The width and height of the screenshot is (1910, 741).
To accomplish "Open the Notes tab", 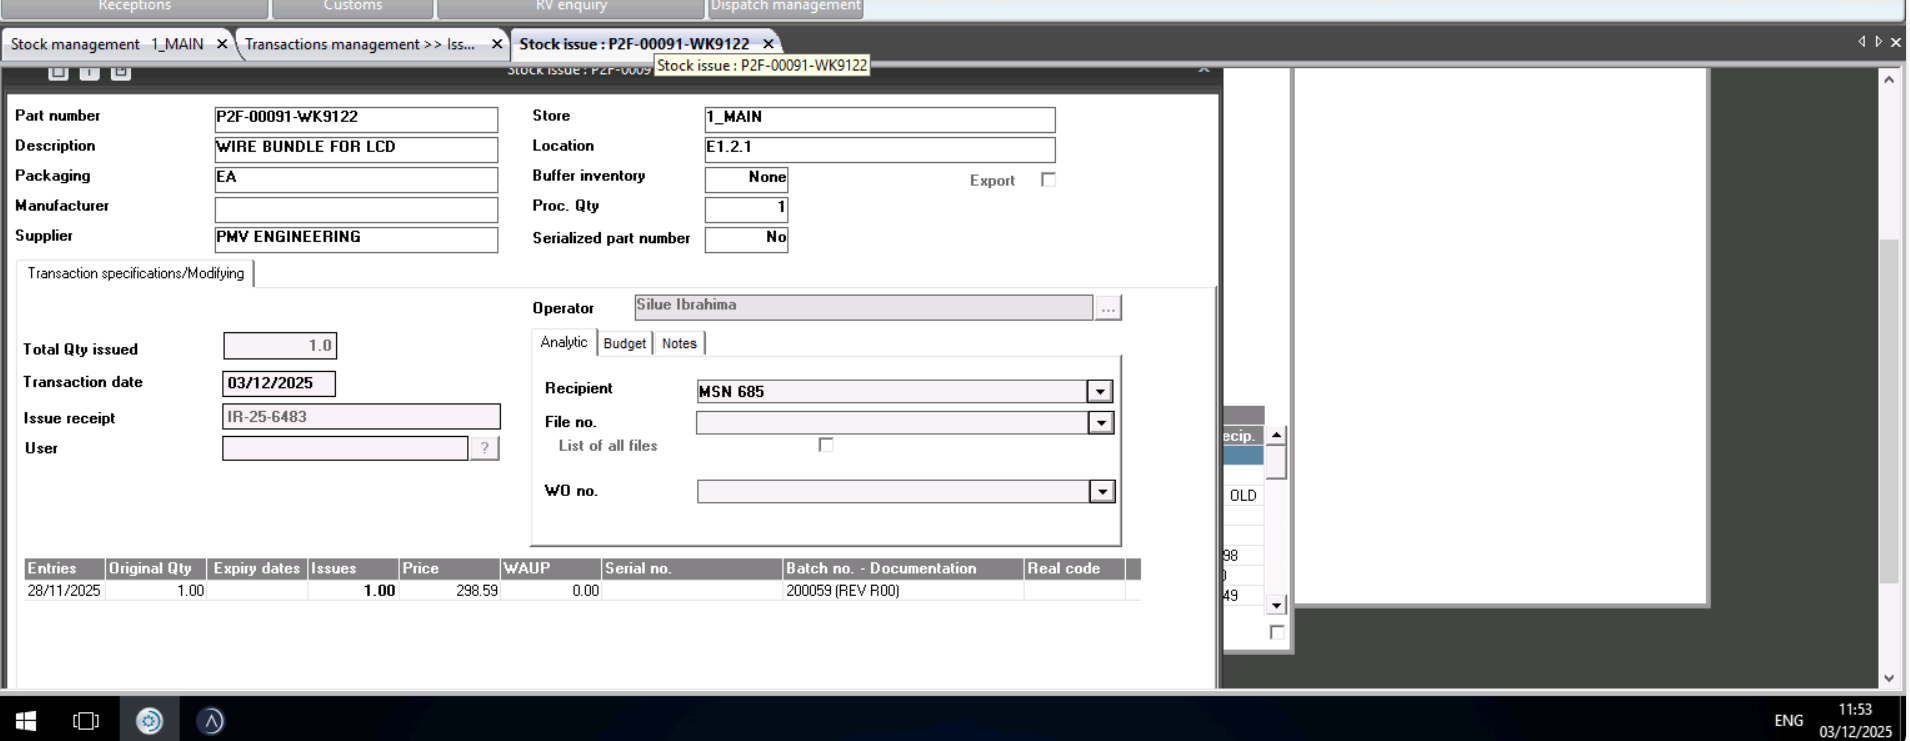I will 679,343.
